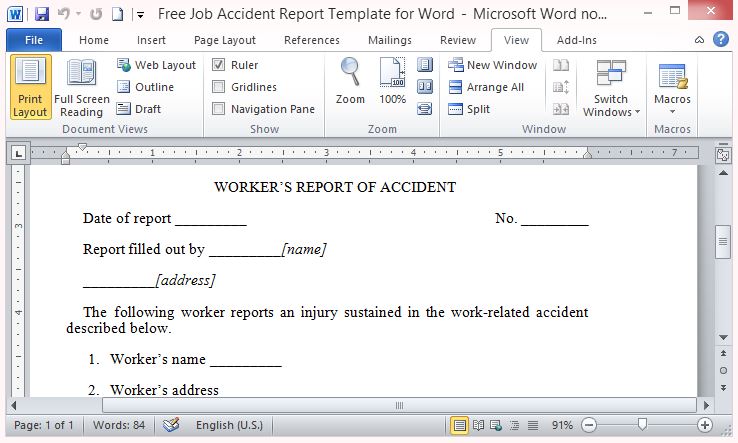Screen dimensions: 738x443
Task: Switch to Draft view in ribbon
Action: [139, 109]
